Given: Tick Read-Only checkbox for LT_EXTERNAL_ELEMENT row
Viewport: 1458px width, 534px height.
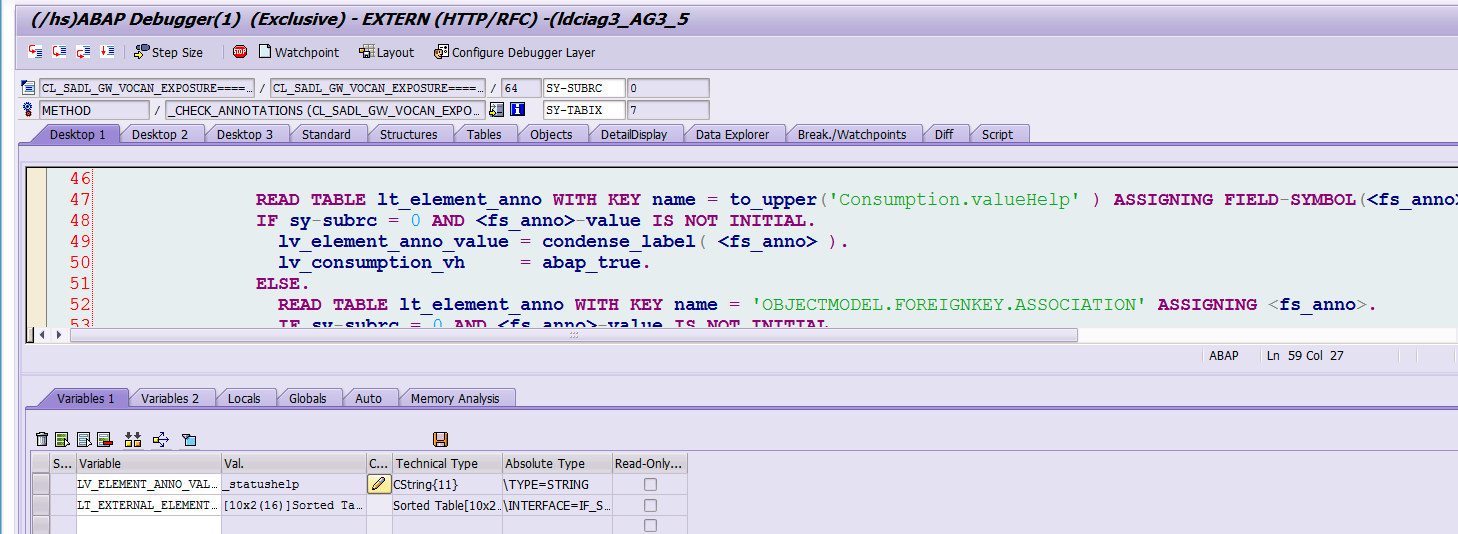Looking at the screenshot, I should [650, 505].
